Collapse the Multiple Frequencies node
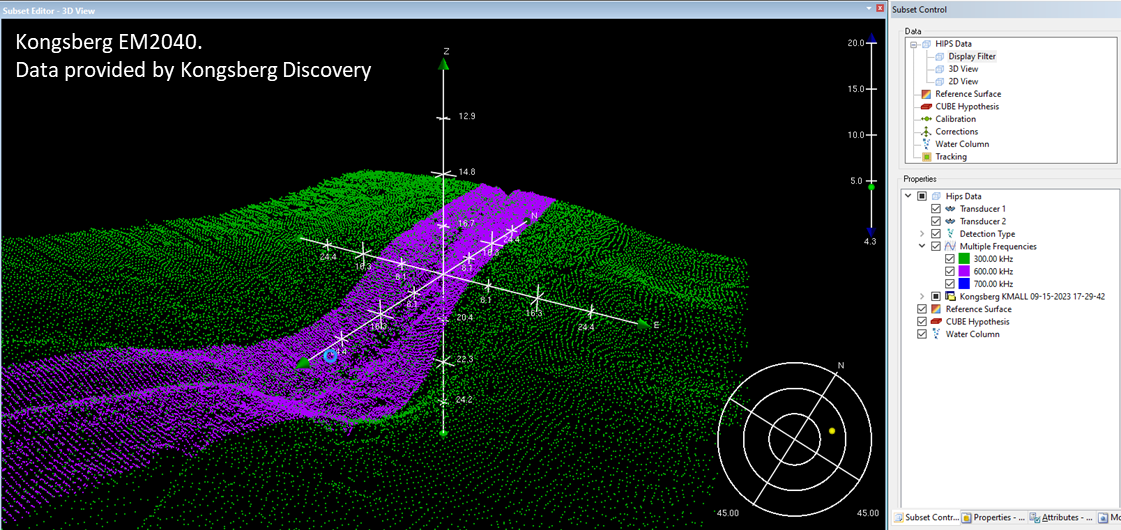Screen dimensions: 1121x530 pyautogui.click(x=922, y=246)
